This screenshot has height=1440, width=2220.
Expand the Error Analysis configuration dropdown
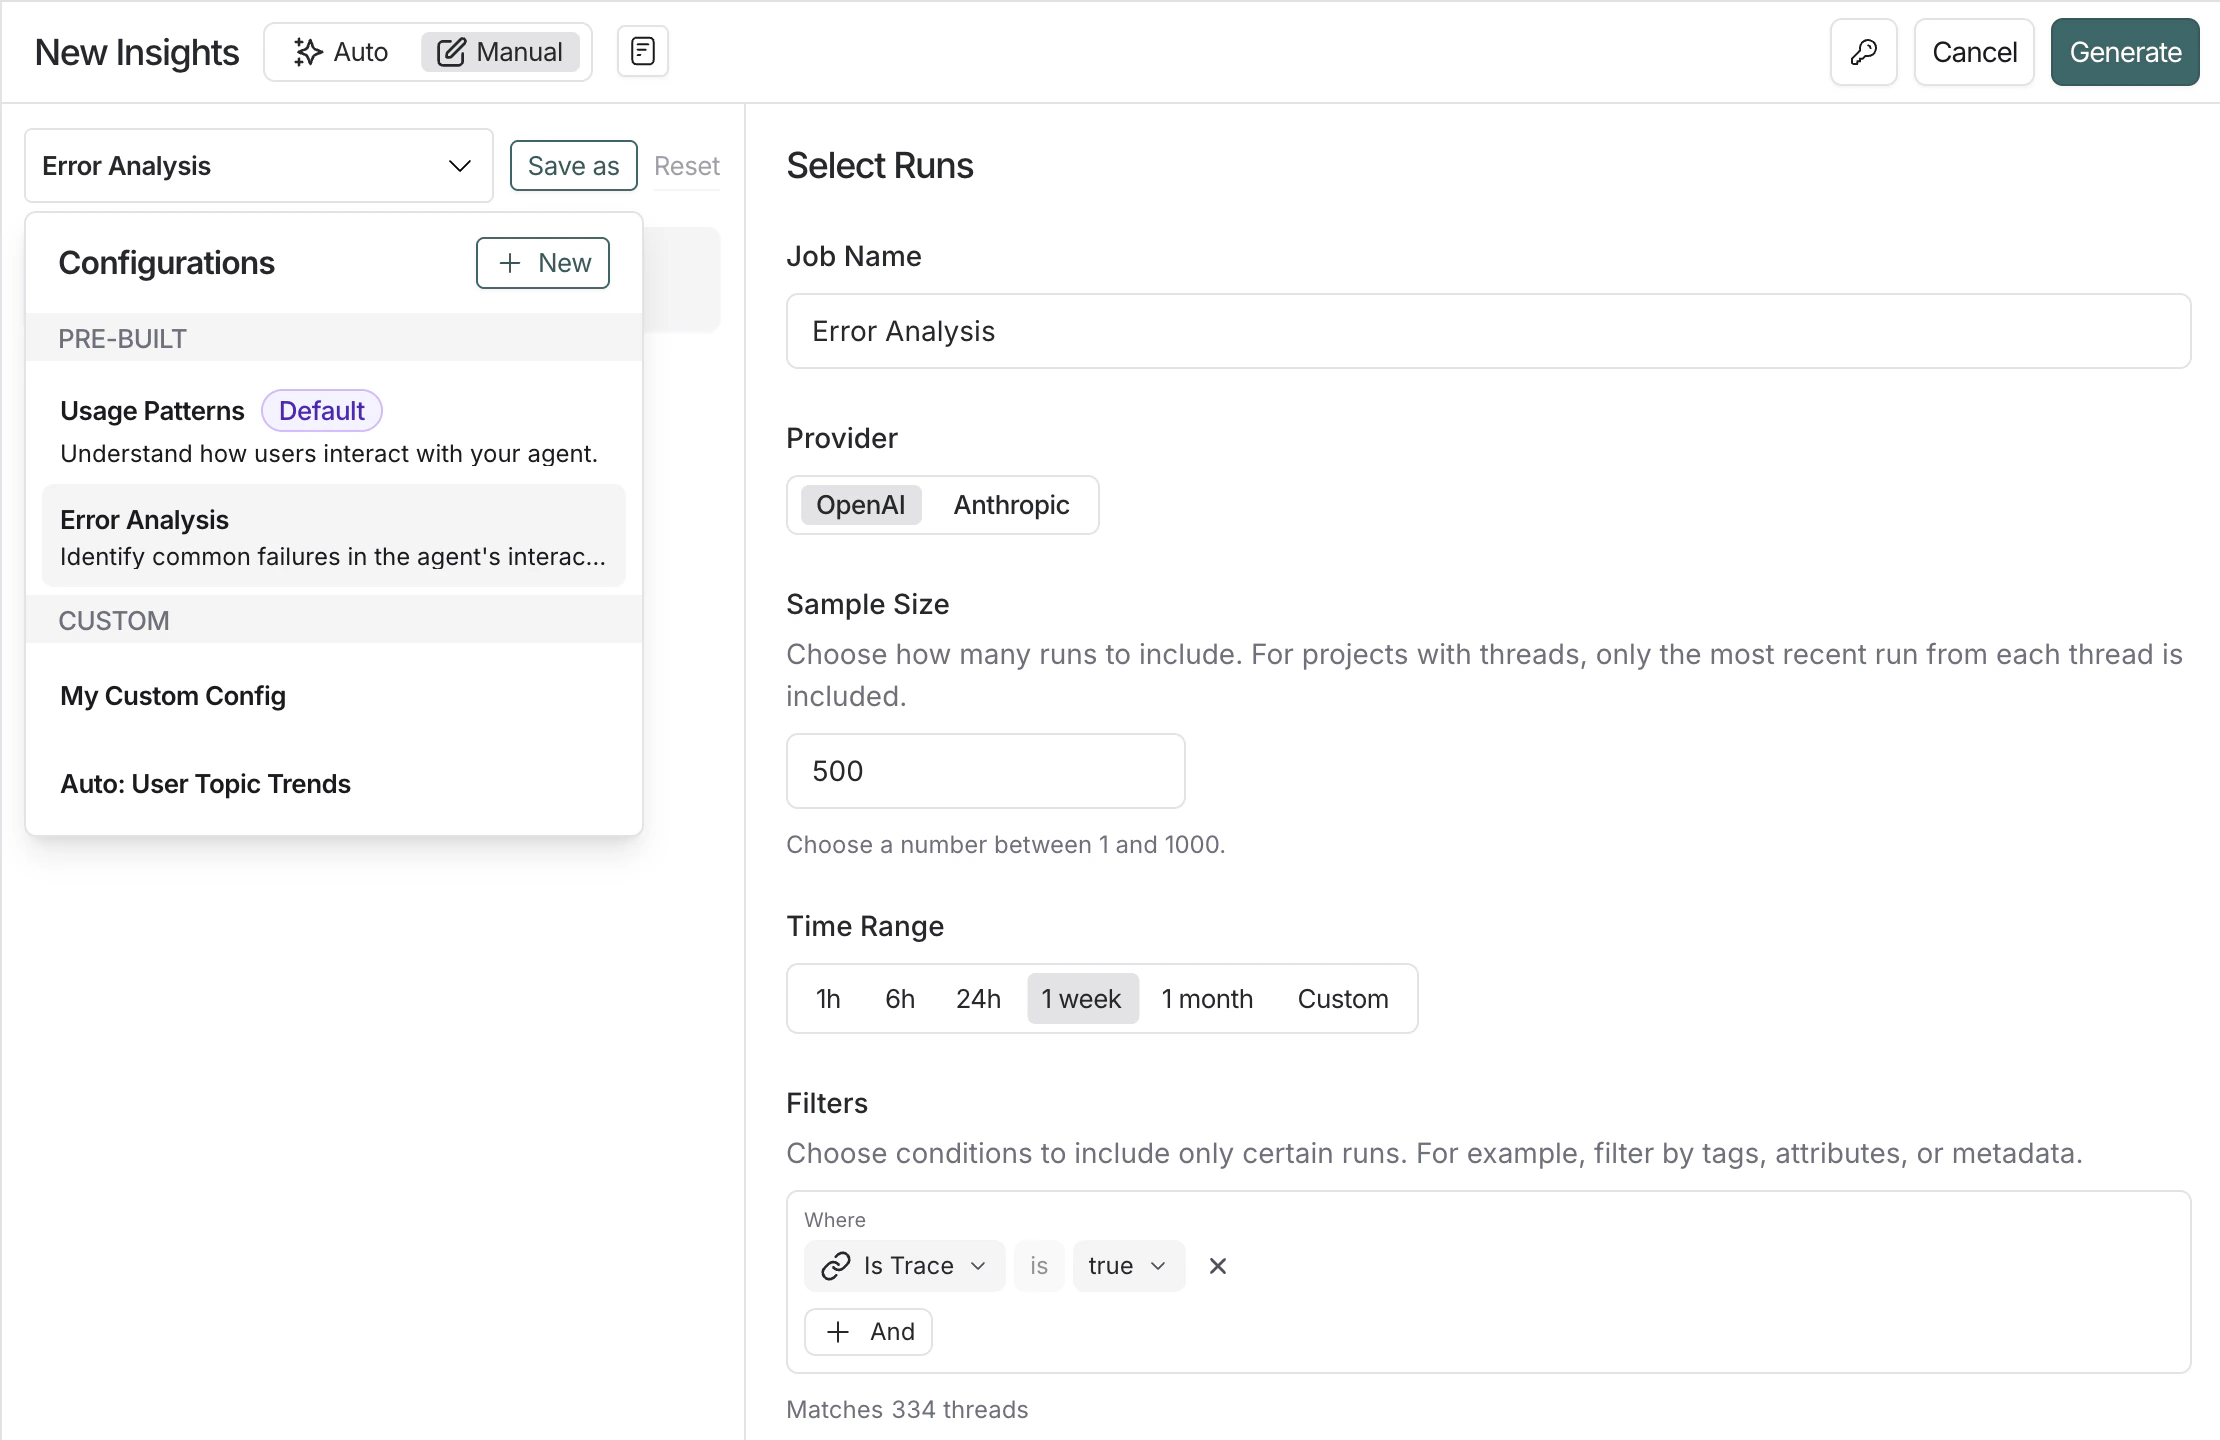[258, 166]
